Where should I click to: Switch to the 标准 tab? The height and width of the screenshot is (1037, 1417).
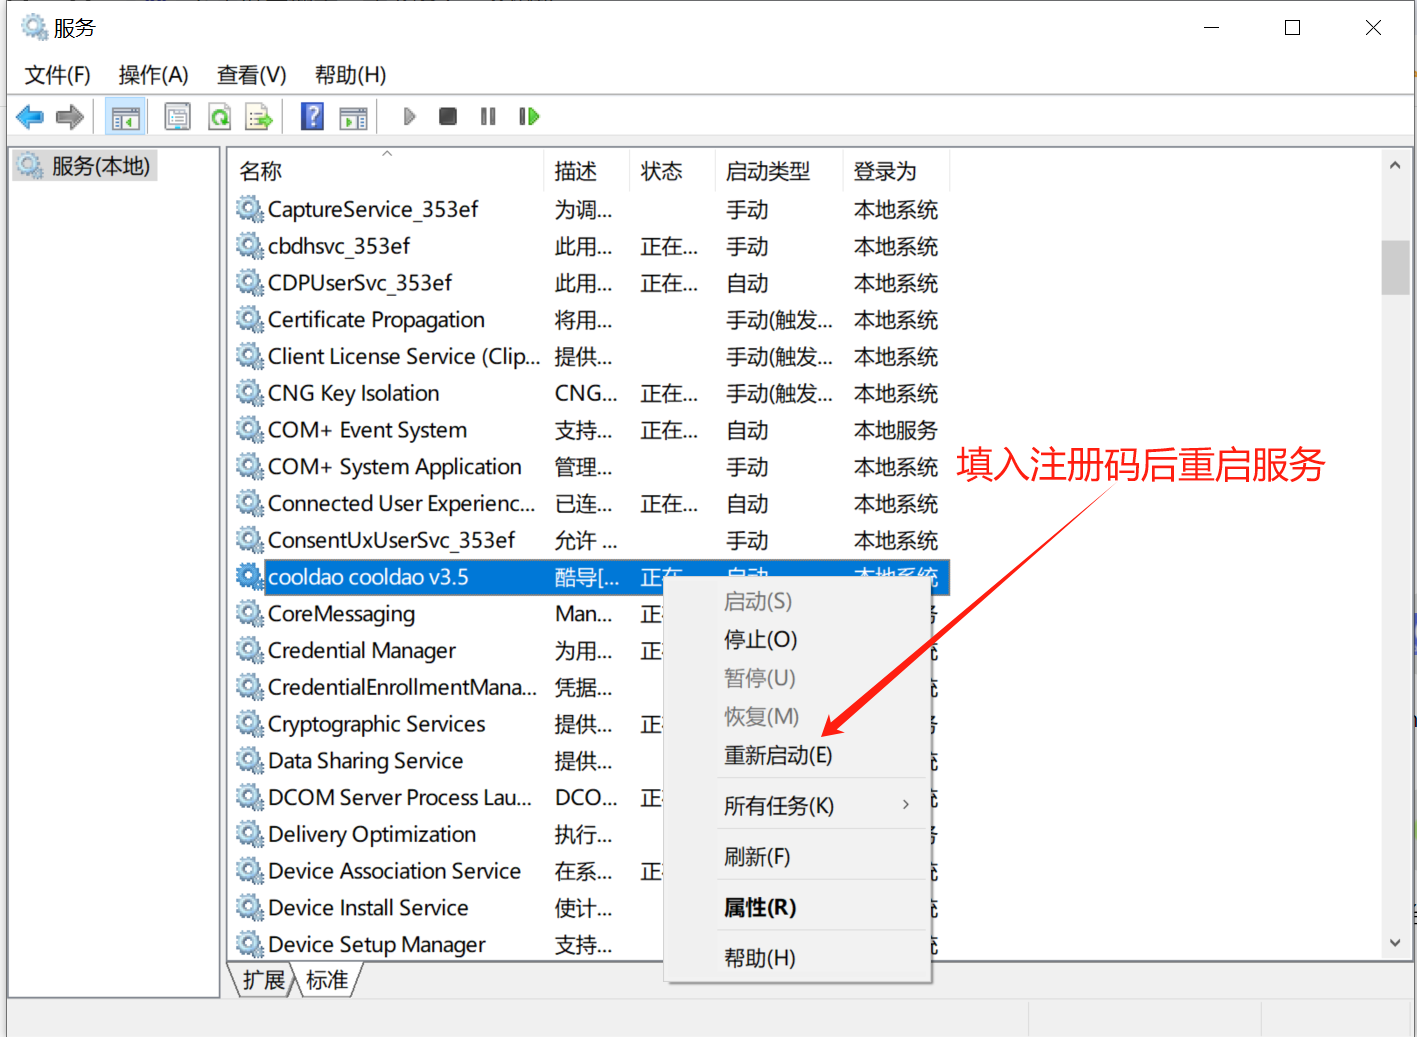click(327, 980)
